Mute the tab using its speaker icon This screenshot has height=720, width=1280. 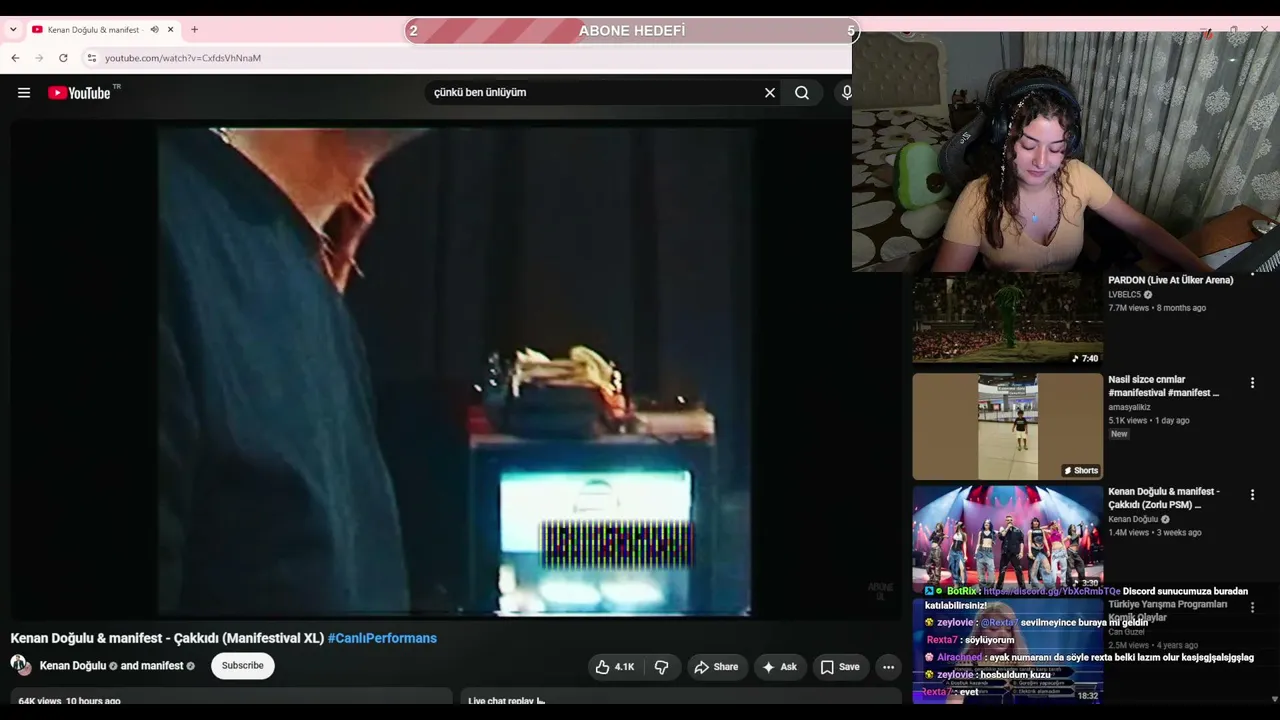[154, 30]
